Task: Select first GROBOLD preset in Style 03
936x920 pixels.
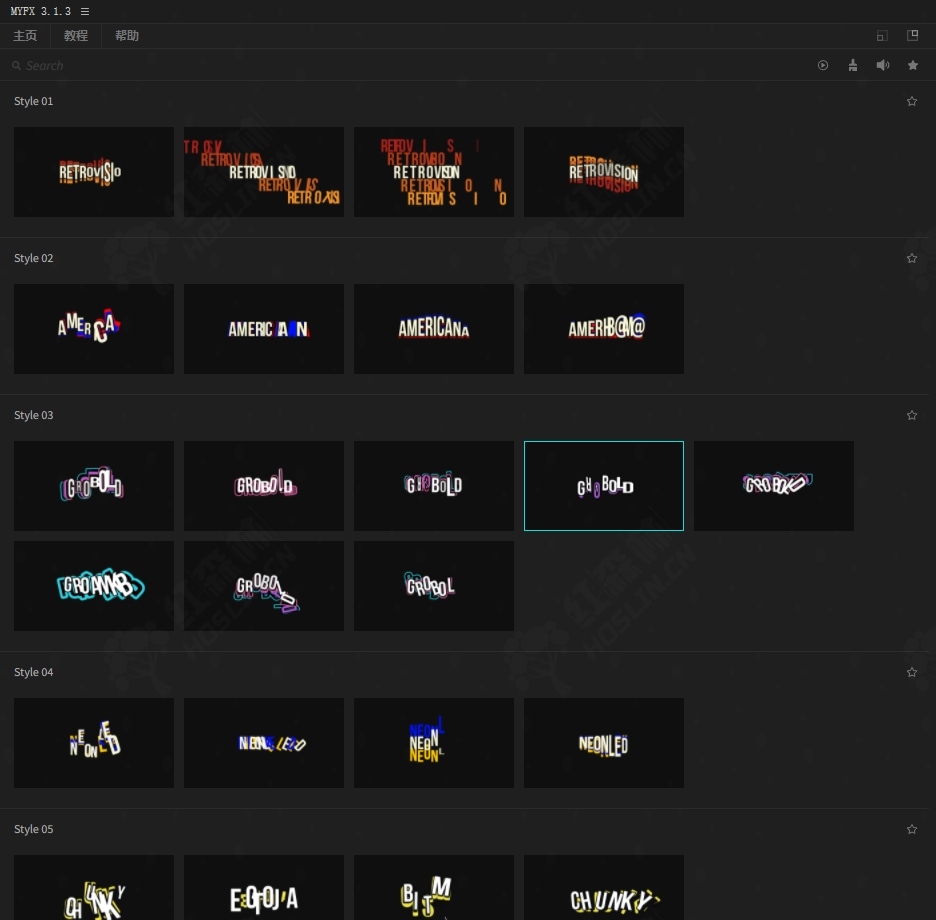Action: 94,486
